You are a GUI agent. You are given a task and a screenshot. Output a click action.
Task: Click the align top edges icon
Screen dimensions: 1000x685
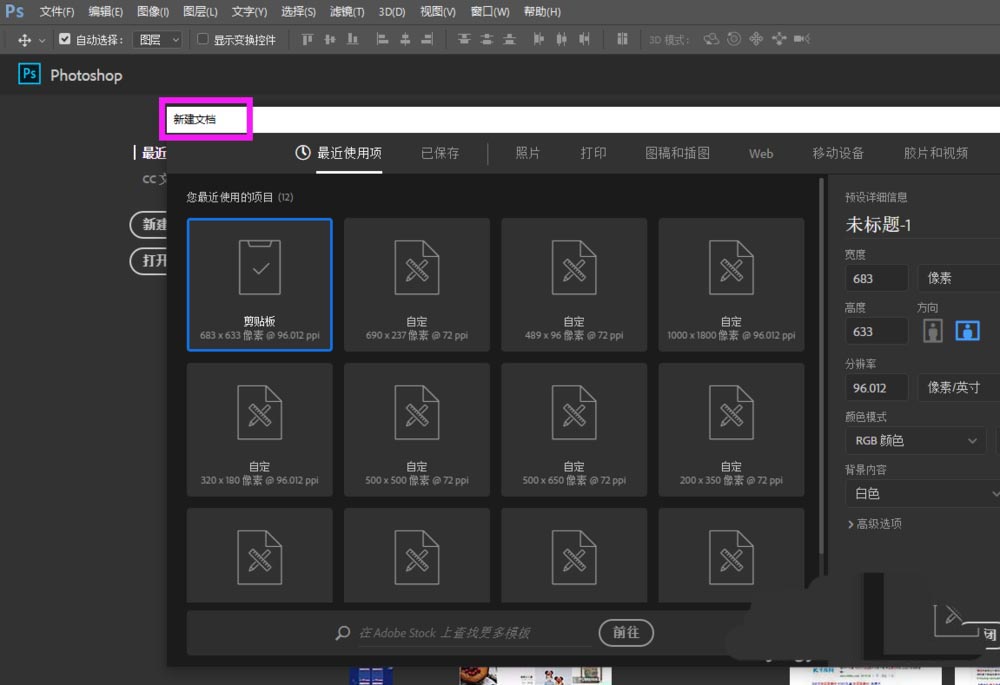pyautogui.click(x=307, y=38)
